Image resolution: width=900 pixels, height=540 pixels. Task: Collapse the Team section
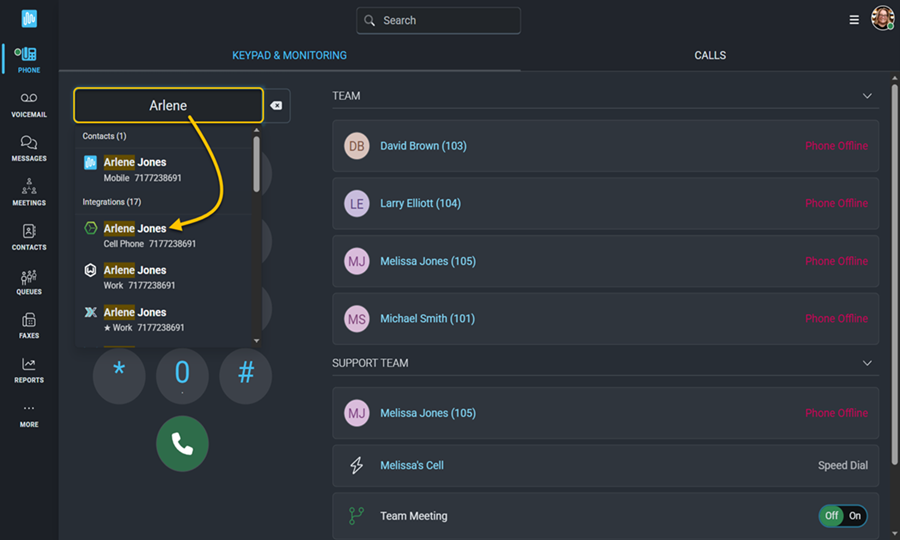pyautogui.click(x=867, y=96)
